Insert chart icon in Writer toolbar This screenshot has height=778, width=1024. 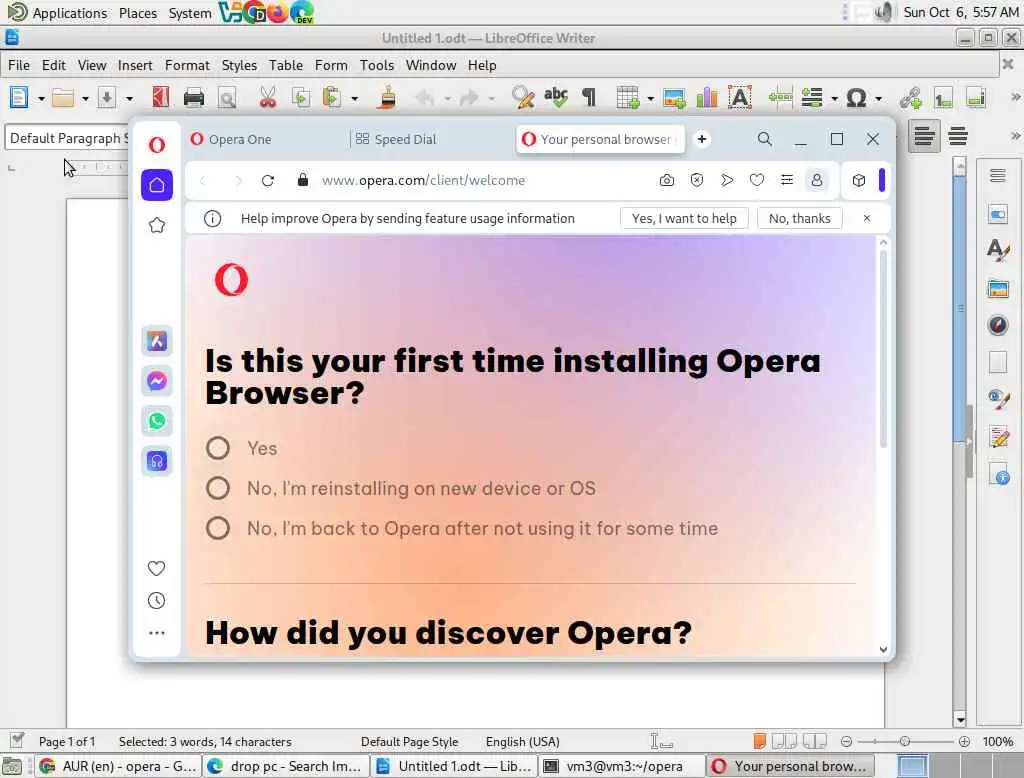pyautogui.click(x=707, y=98)
